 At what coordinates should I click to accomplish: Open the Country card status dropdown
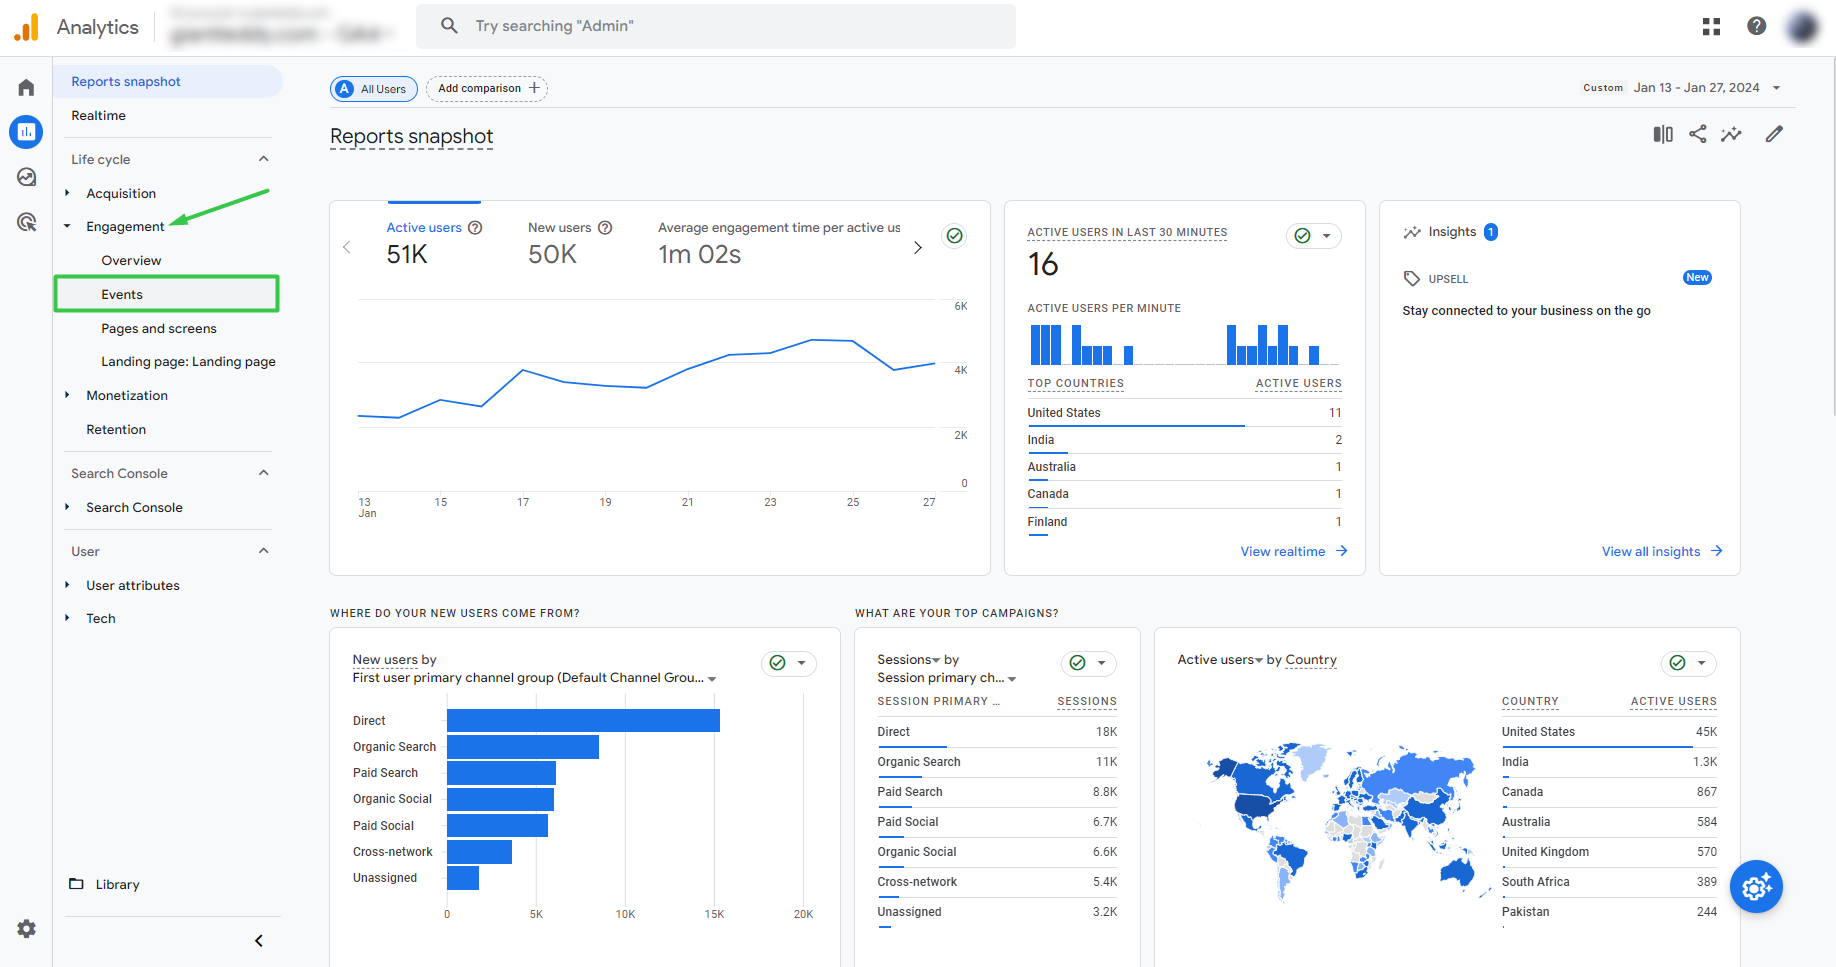(1702, 663)
